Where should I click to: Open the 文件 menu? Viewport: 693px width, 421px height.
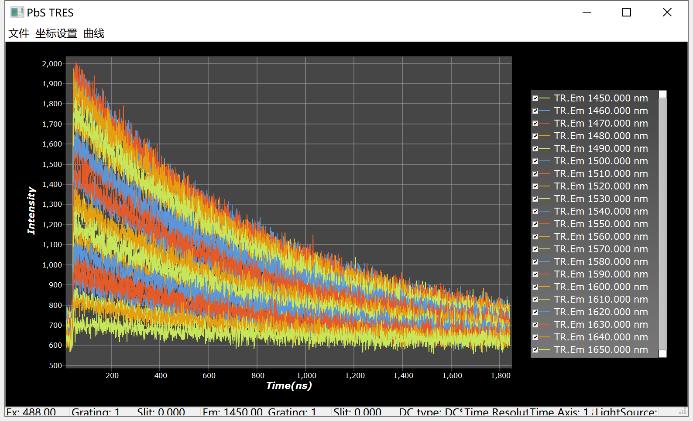pos(18,33)
